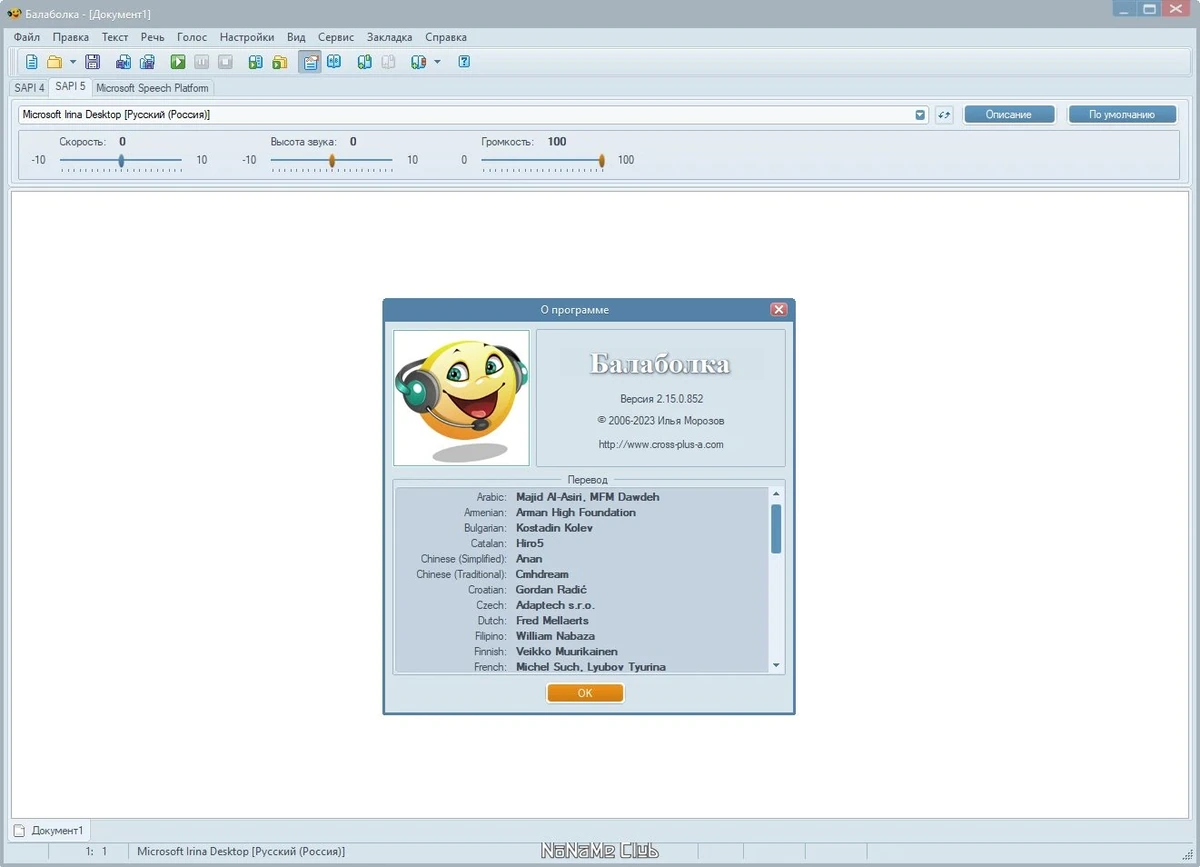Toggle the highlighted clipboard panel icon
1200x867 pixels.
pos(310,62)
